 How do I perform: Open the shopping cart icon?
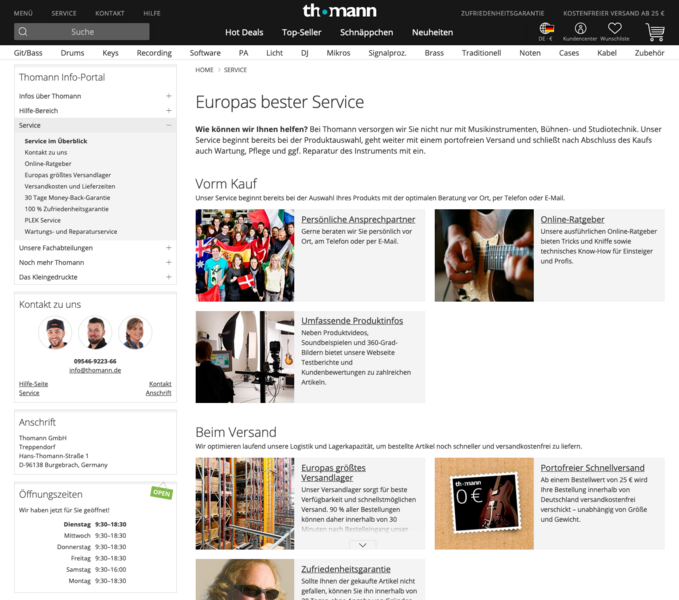[x=655, y=32]
